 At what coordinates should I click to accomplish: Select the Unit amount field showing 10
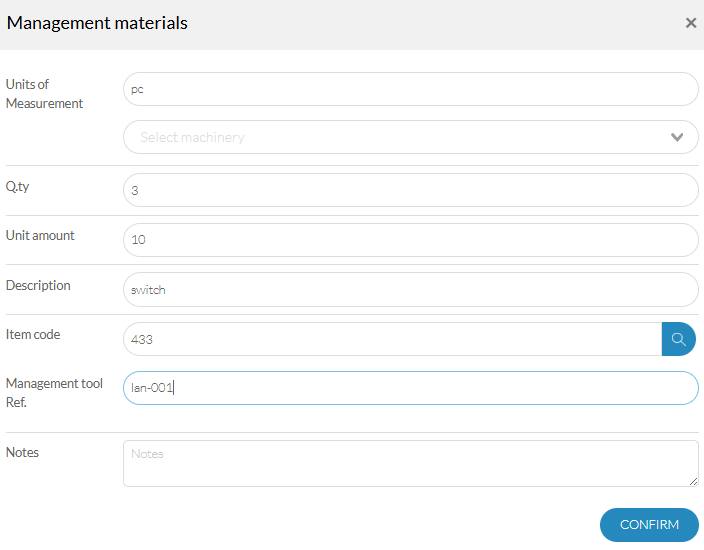pos(410,240)
